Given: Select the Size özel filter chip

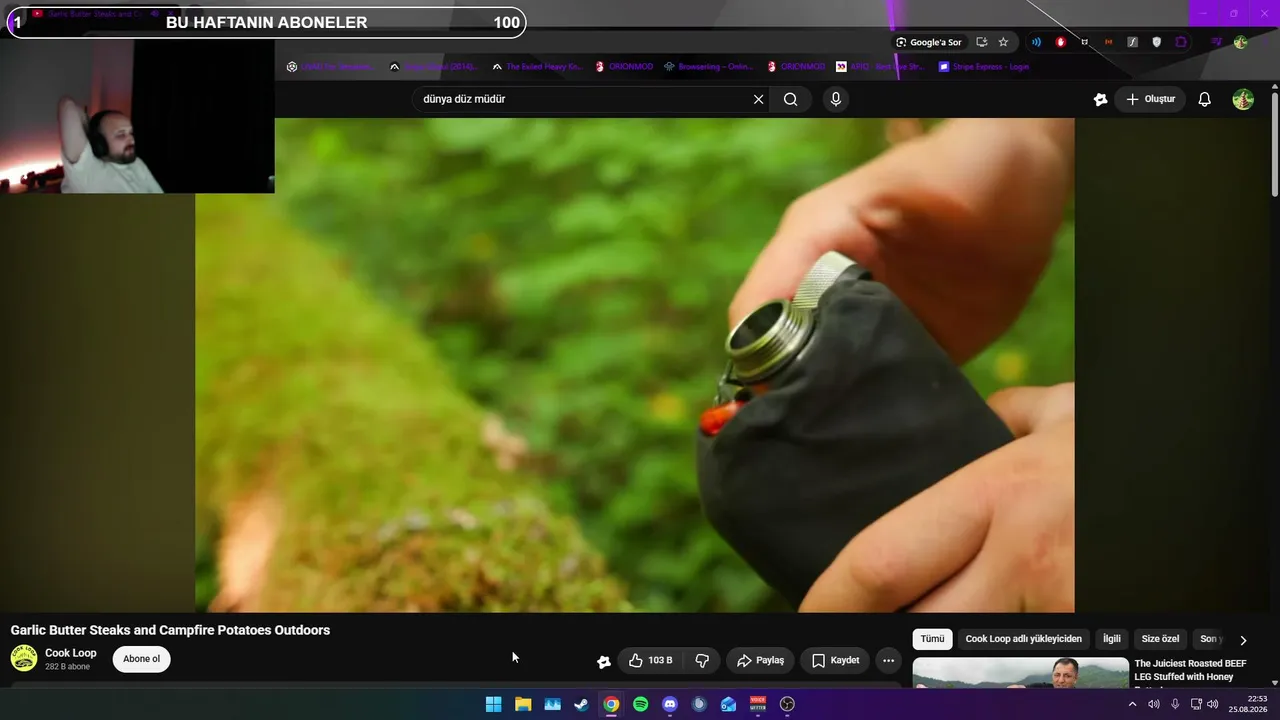Looking at the screenshot, I should tap(1160, 639).
